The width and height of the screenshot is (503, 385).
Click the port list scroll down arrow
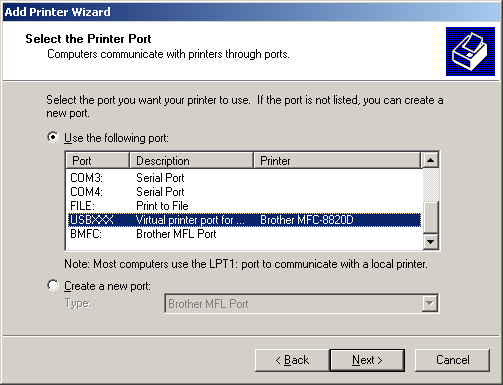pos(430,241)
